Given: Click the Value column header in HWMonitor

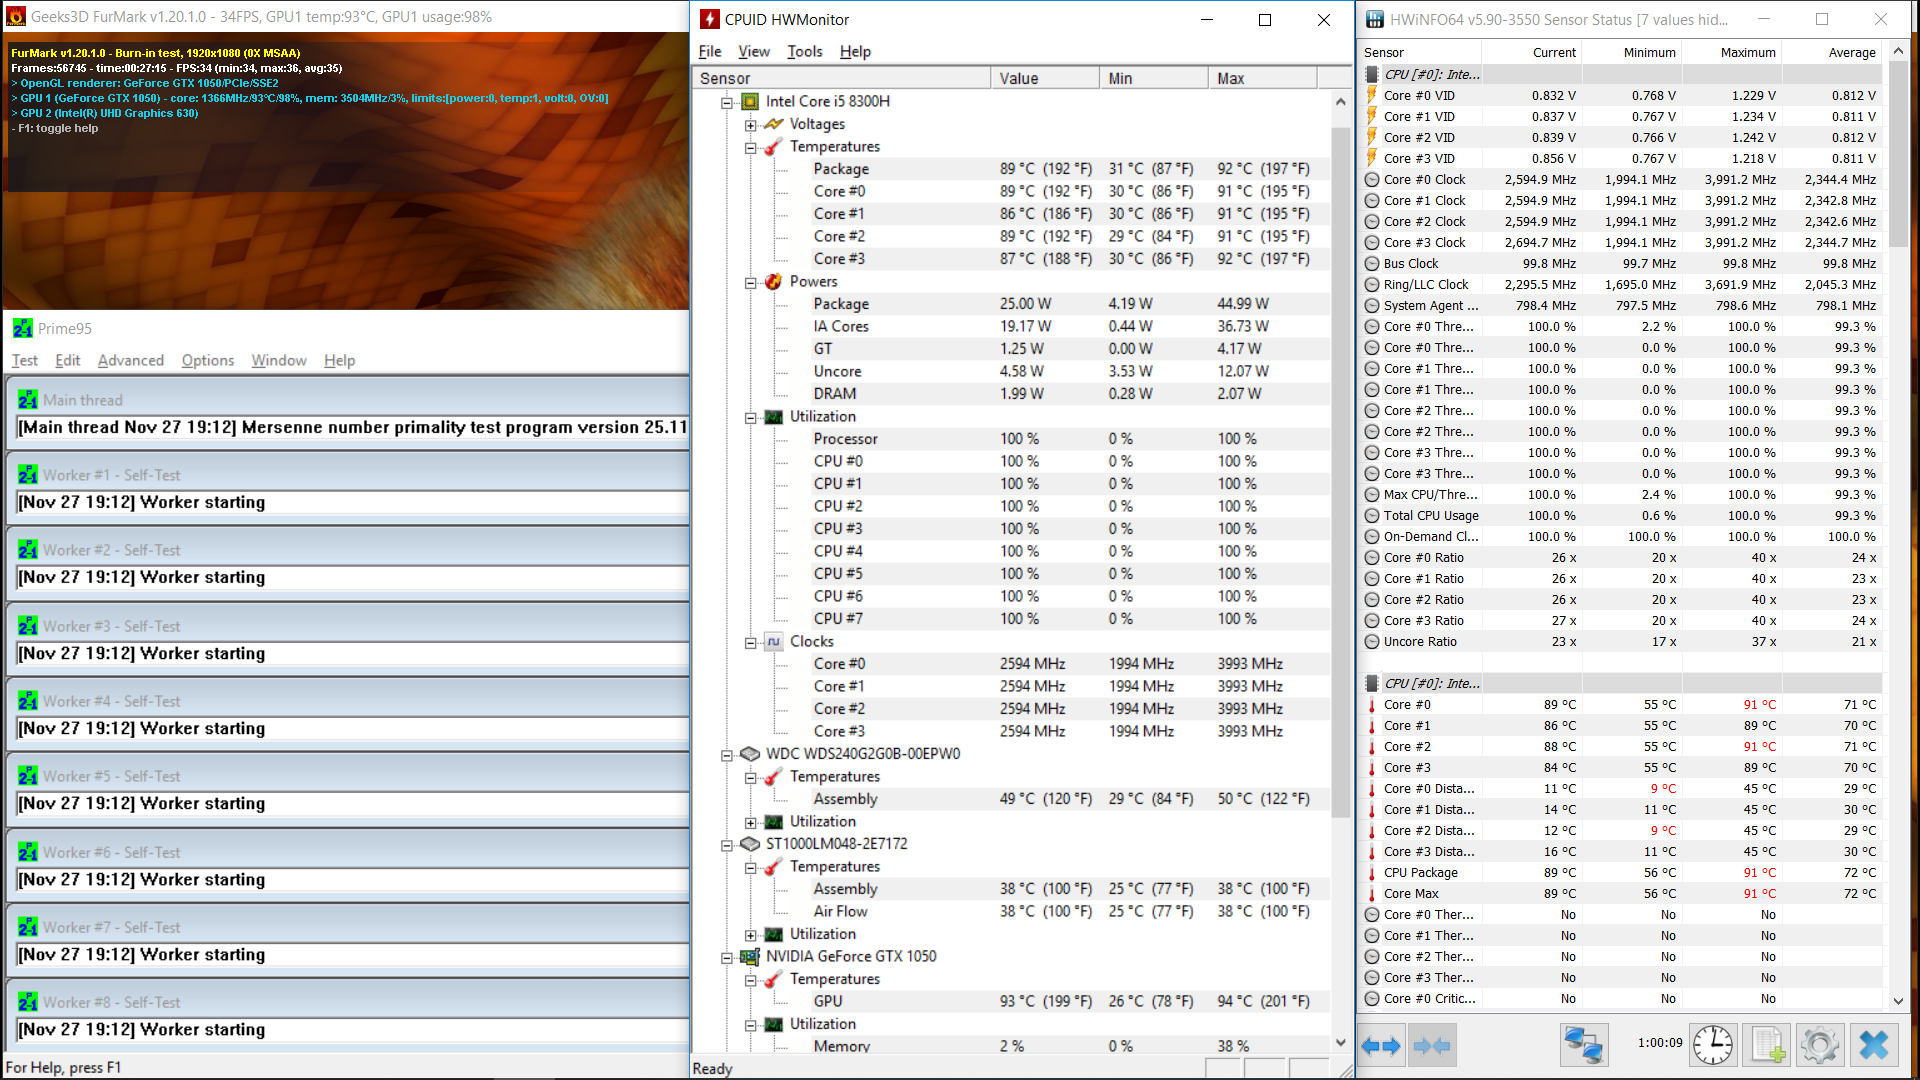Looking at the screenshot, I should [x=1045, y=78].
